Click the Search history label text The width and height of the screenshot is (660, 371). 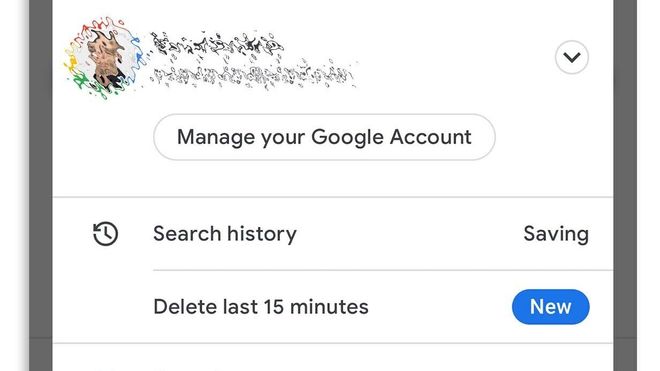point(225,234)
